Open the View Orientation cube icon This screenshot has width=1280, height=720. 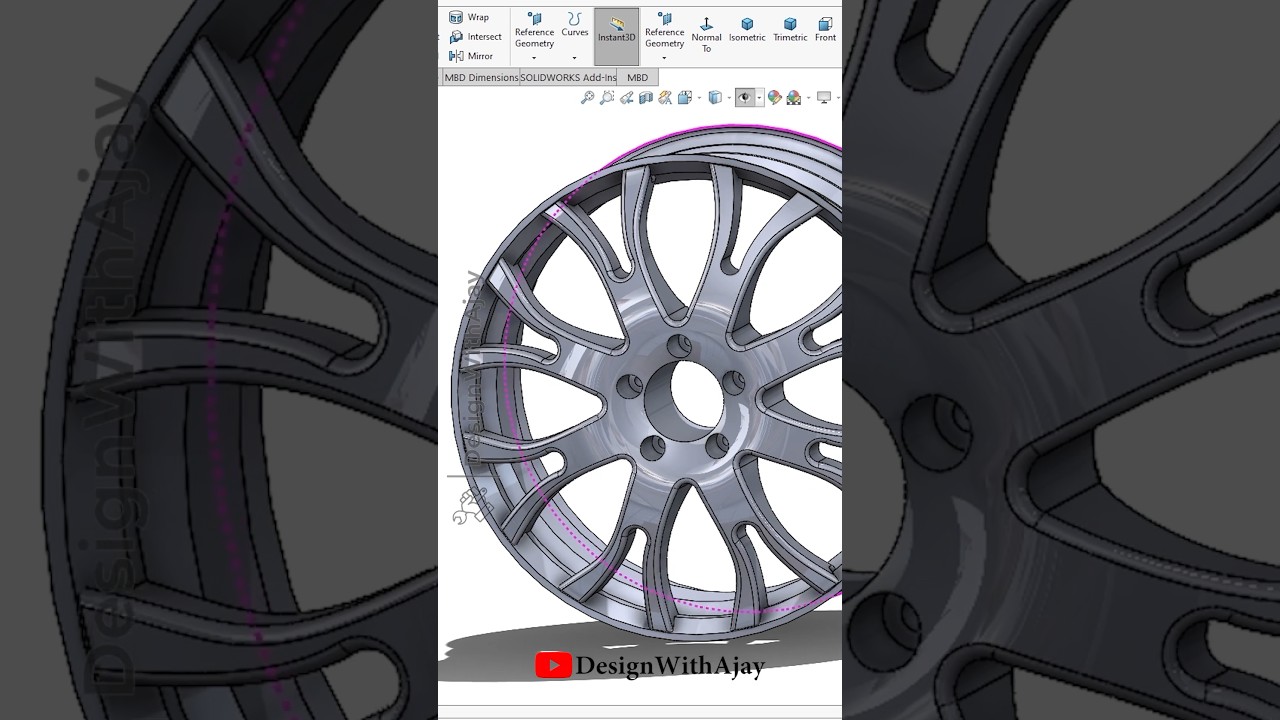[x=685, y=98]
